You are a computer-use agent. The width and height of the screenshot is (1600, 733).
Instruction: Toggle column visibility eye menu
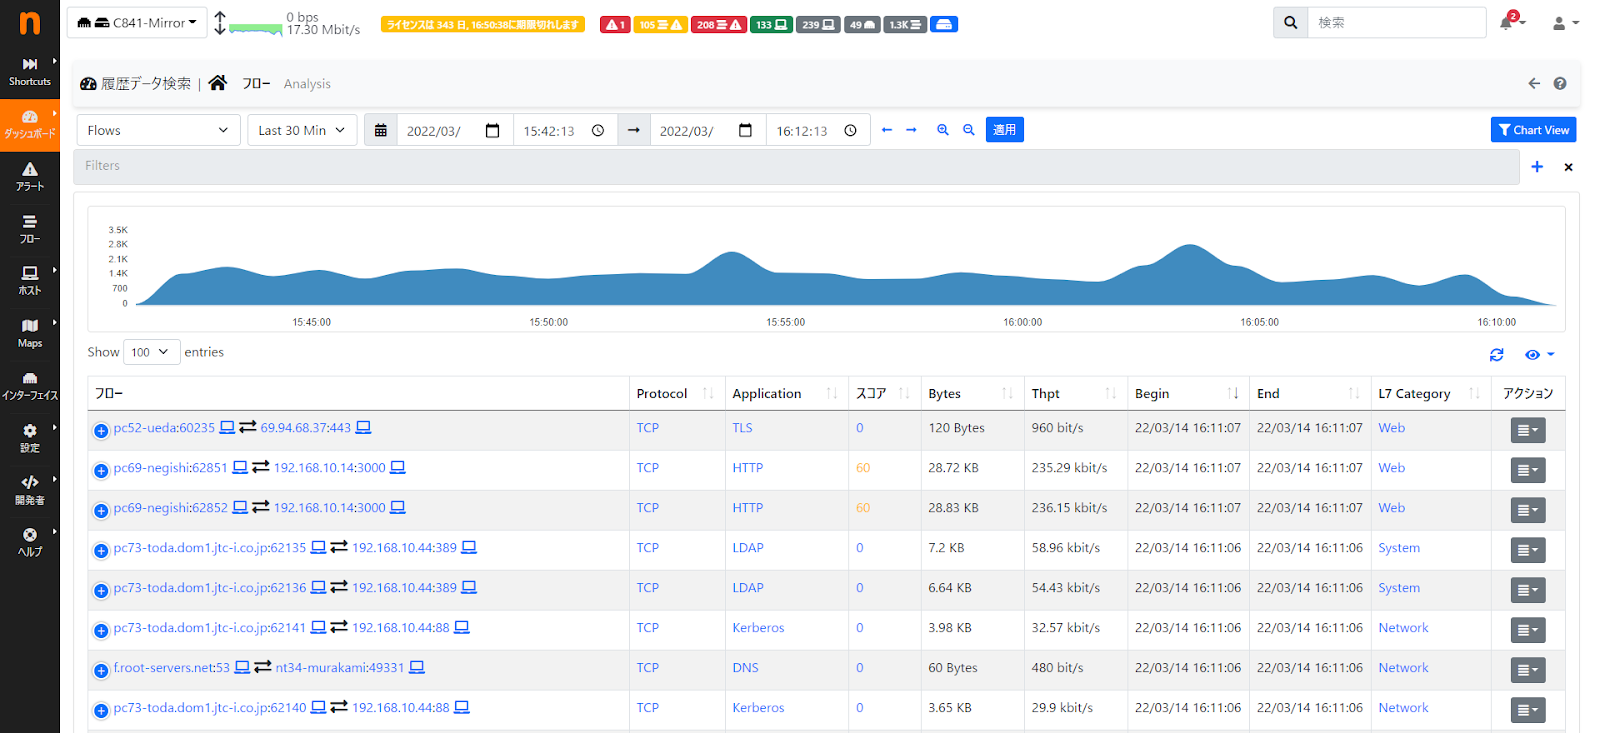coord(1540,355)
